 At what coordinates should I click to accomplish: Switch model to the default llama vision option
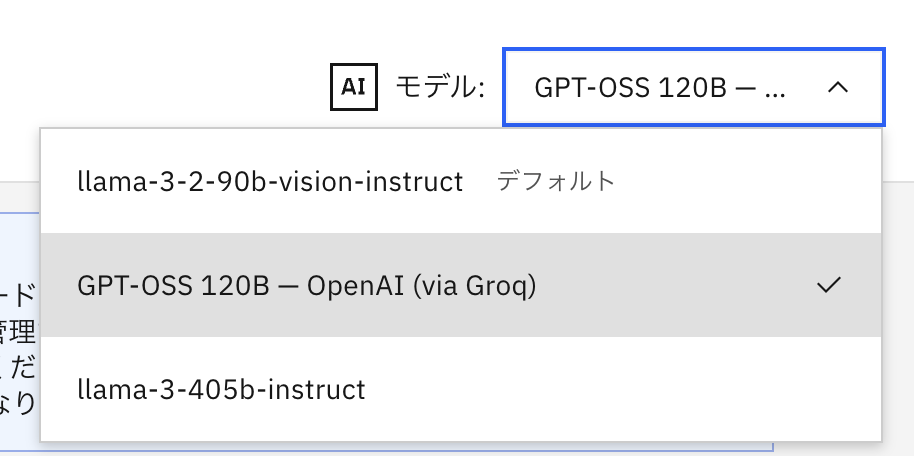270,182
